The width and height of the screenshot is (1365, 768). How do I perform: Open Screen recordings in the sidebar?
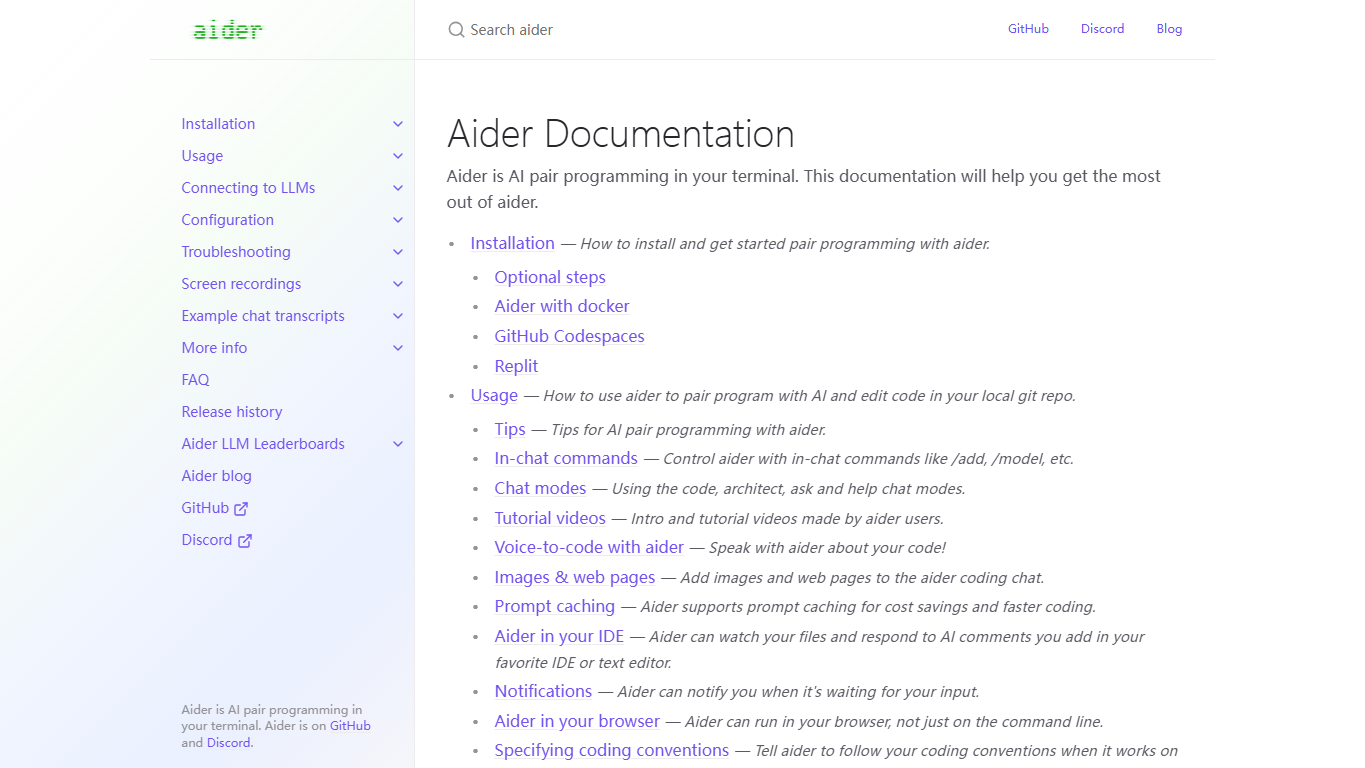coord(241,284)
